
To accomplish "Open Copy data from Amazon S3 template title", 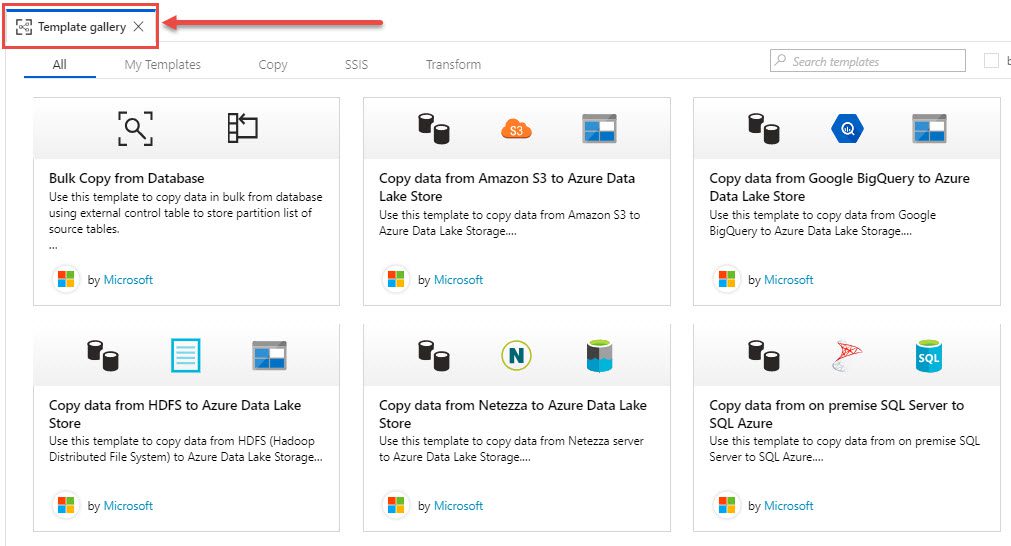I will click(x=507, y=187).
